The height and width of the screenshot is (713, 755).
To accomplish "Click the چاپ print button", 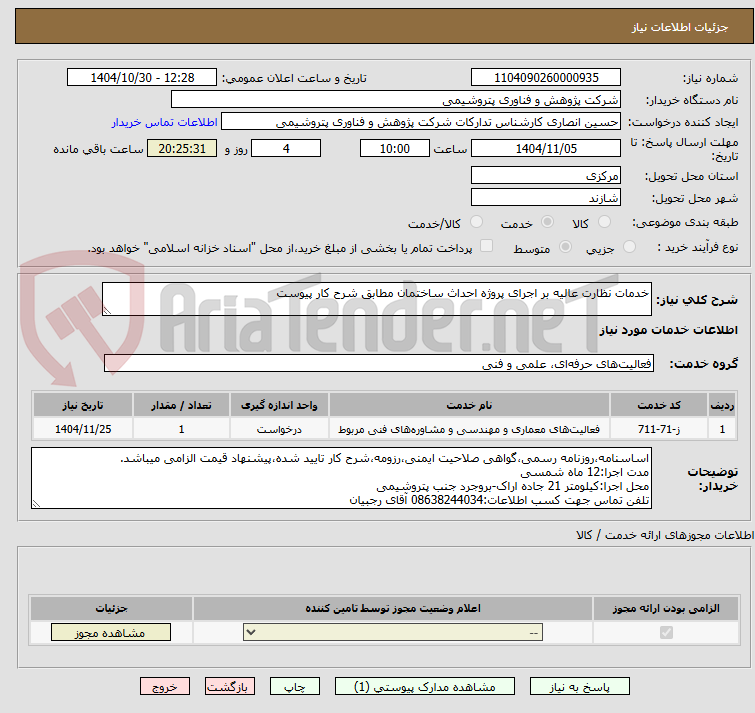I will coord(295,687).
